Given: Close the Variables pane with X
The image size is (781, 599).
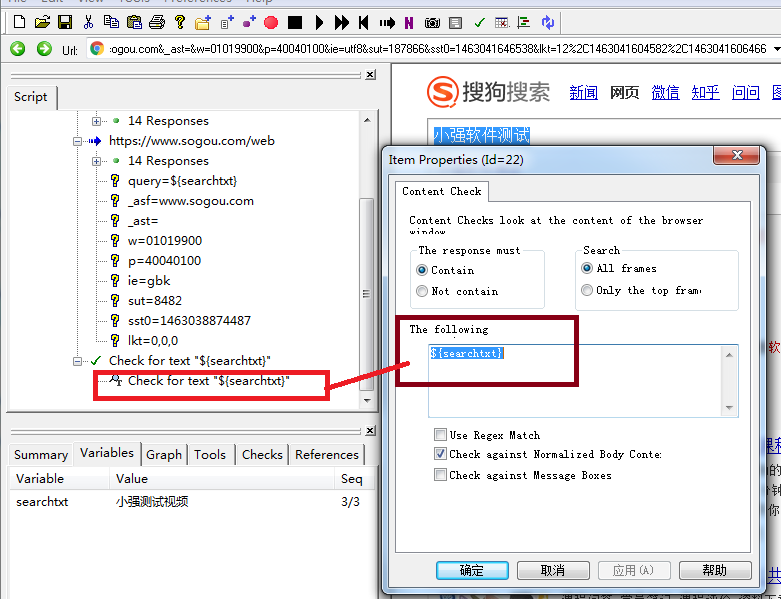Looking at the screenshot, I should click(370, 430).
